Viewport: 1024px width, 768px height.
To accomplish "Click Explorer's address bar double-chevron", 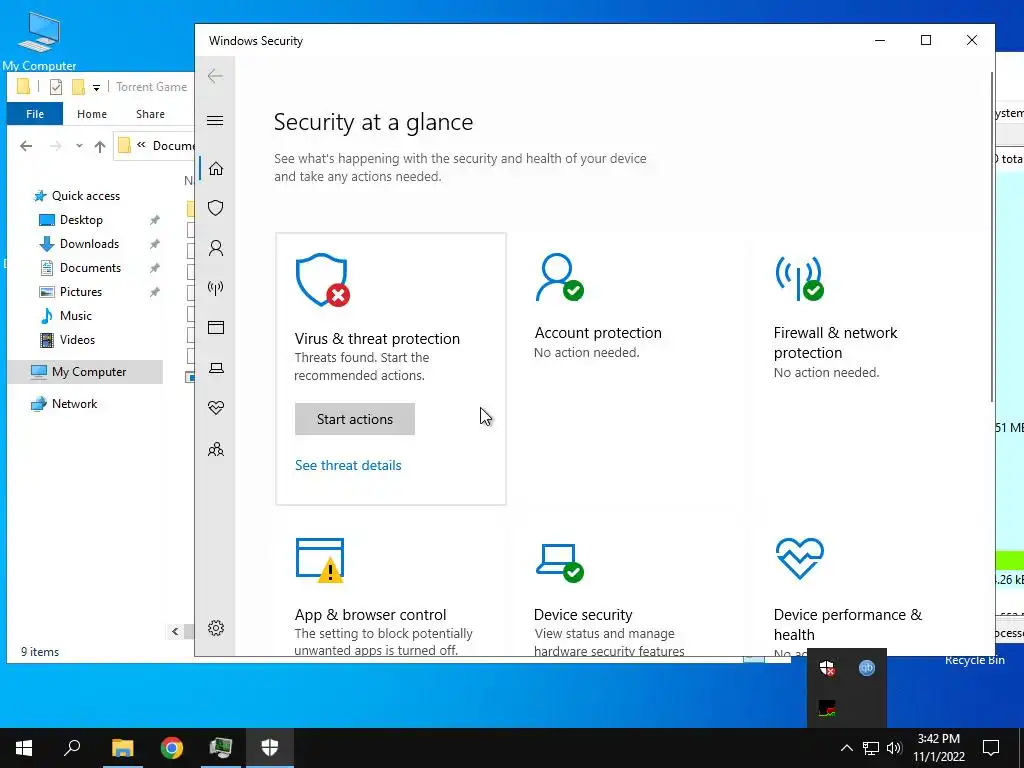I will [141, 145].
